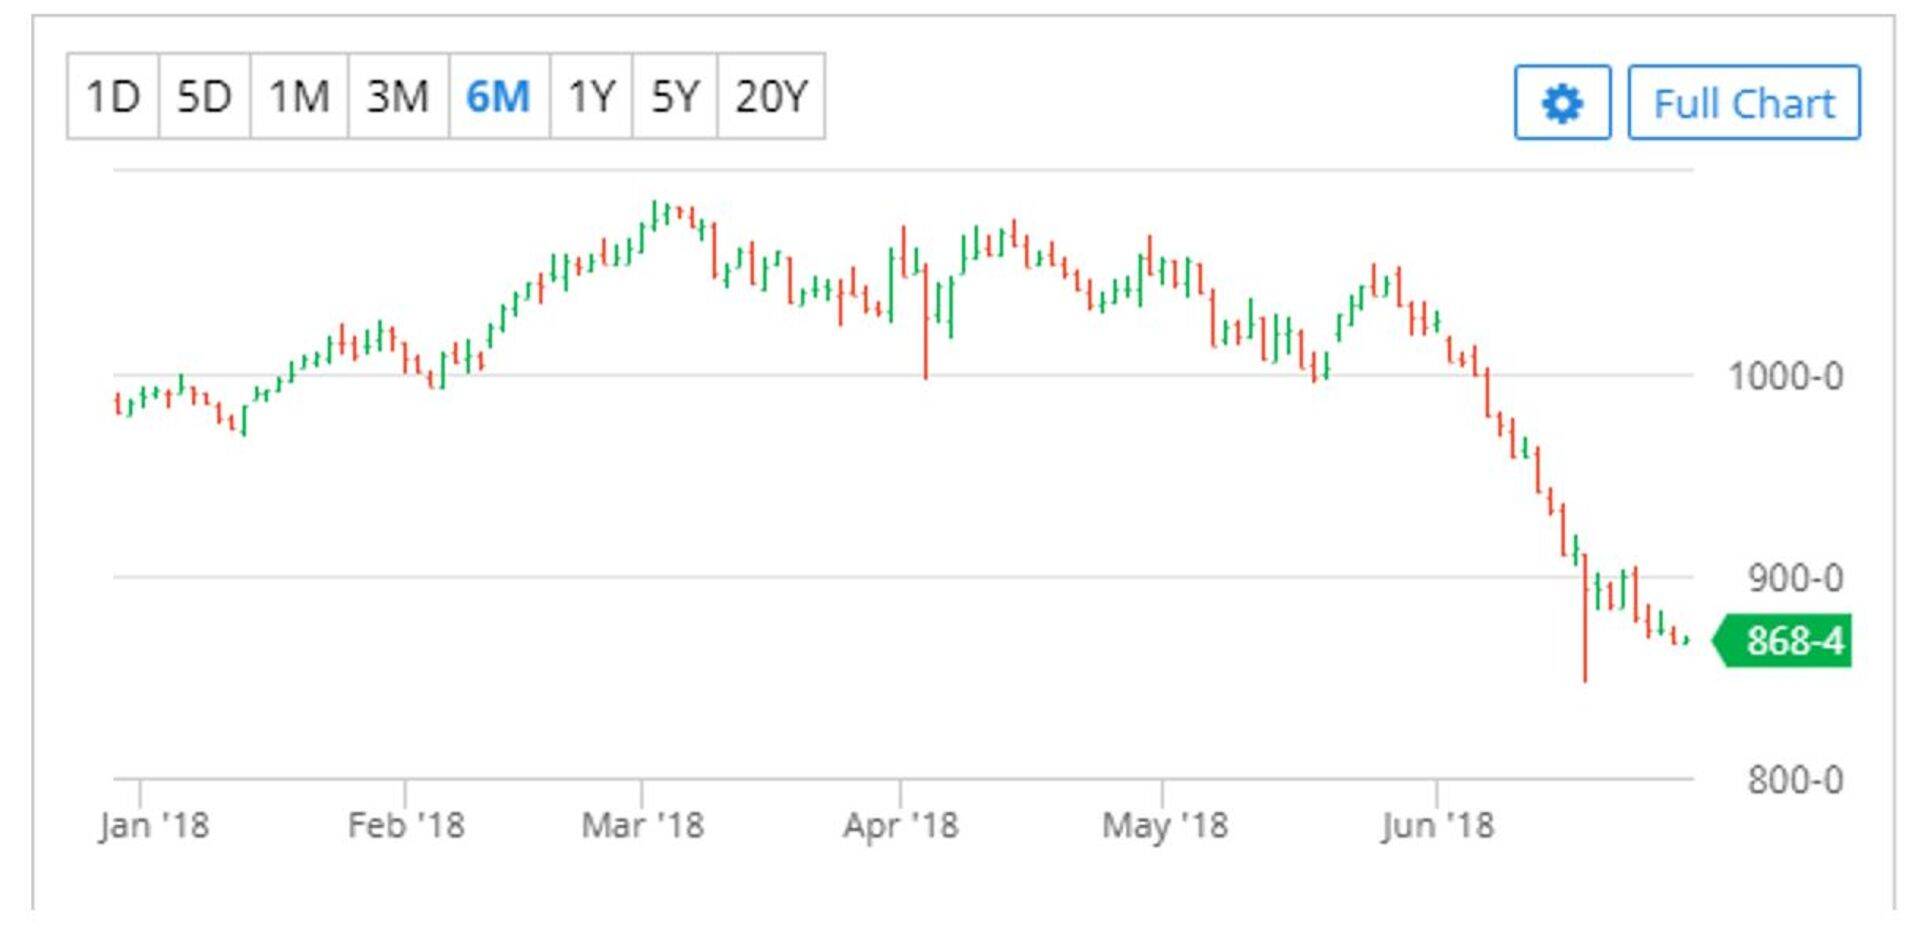Click the Feb '18 date label

pyautogui.click(x=406, y=826)
